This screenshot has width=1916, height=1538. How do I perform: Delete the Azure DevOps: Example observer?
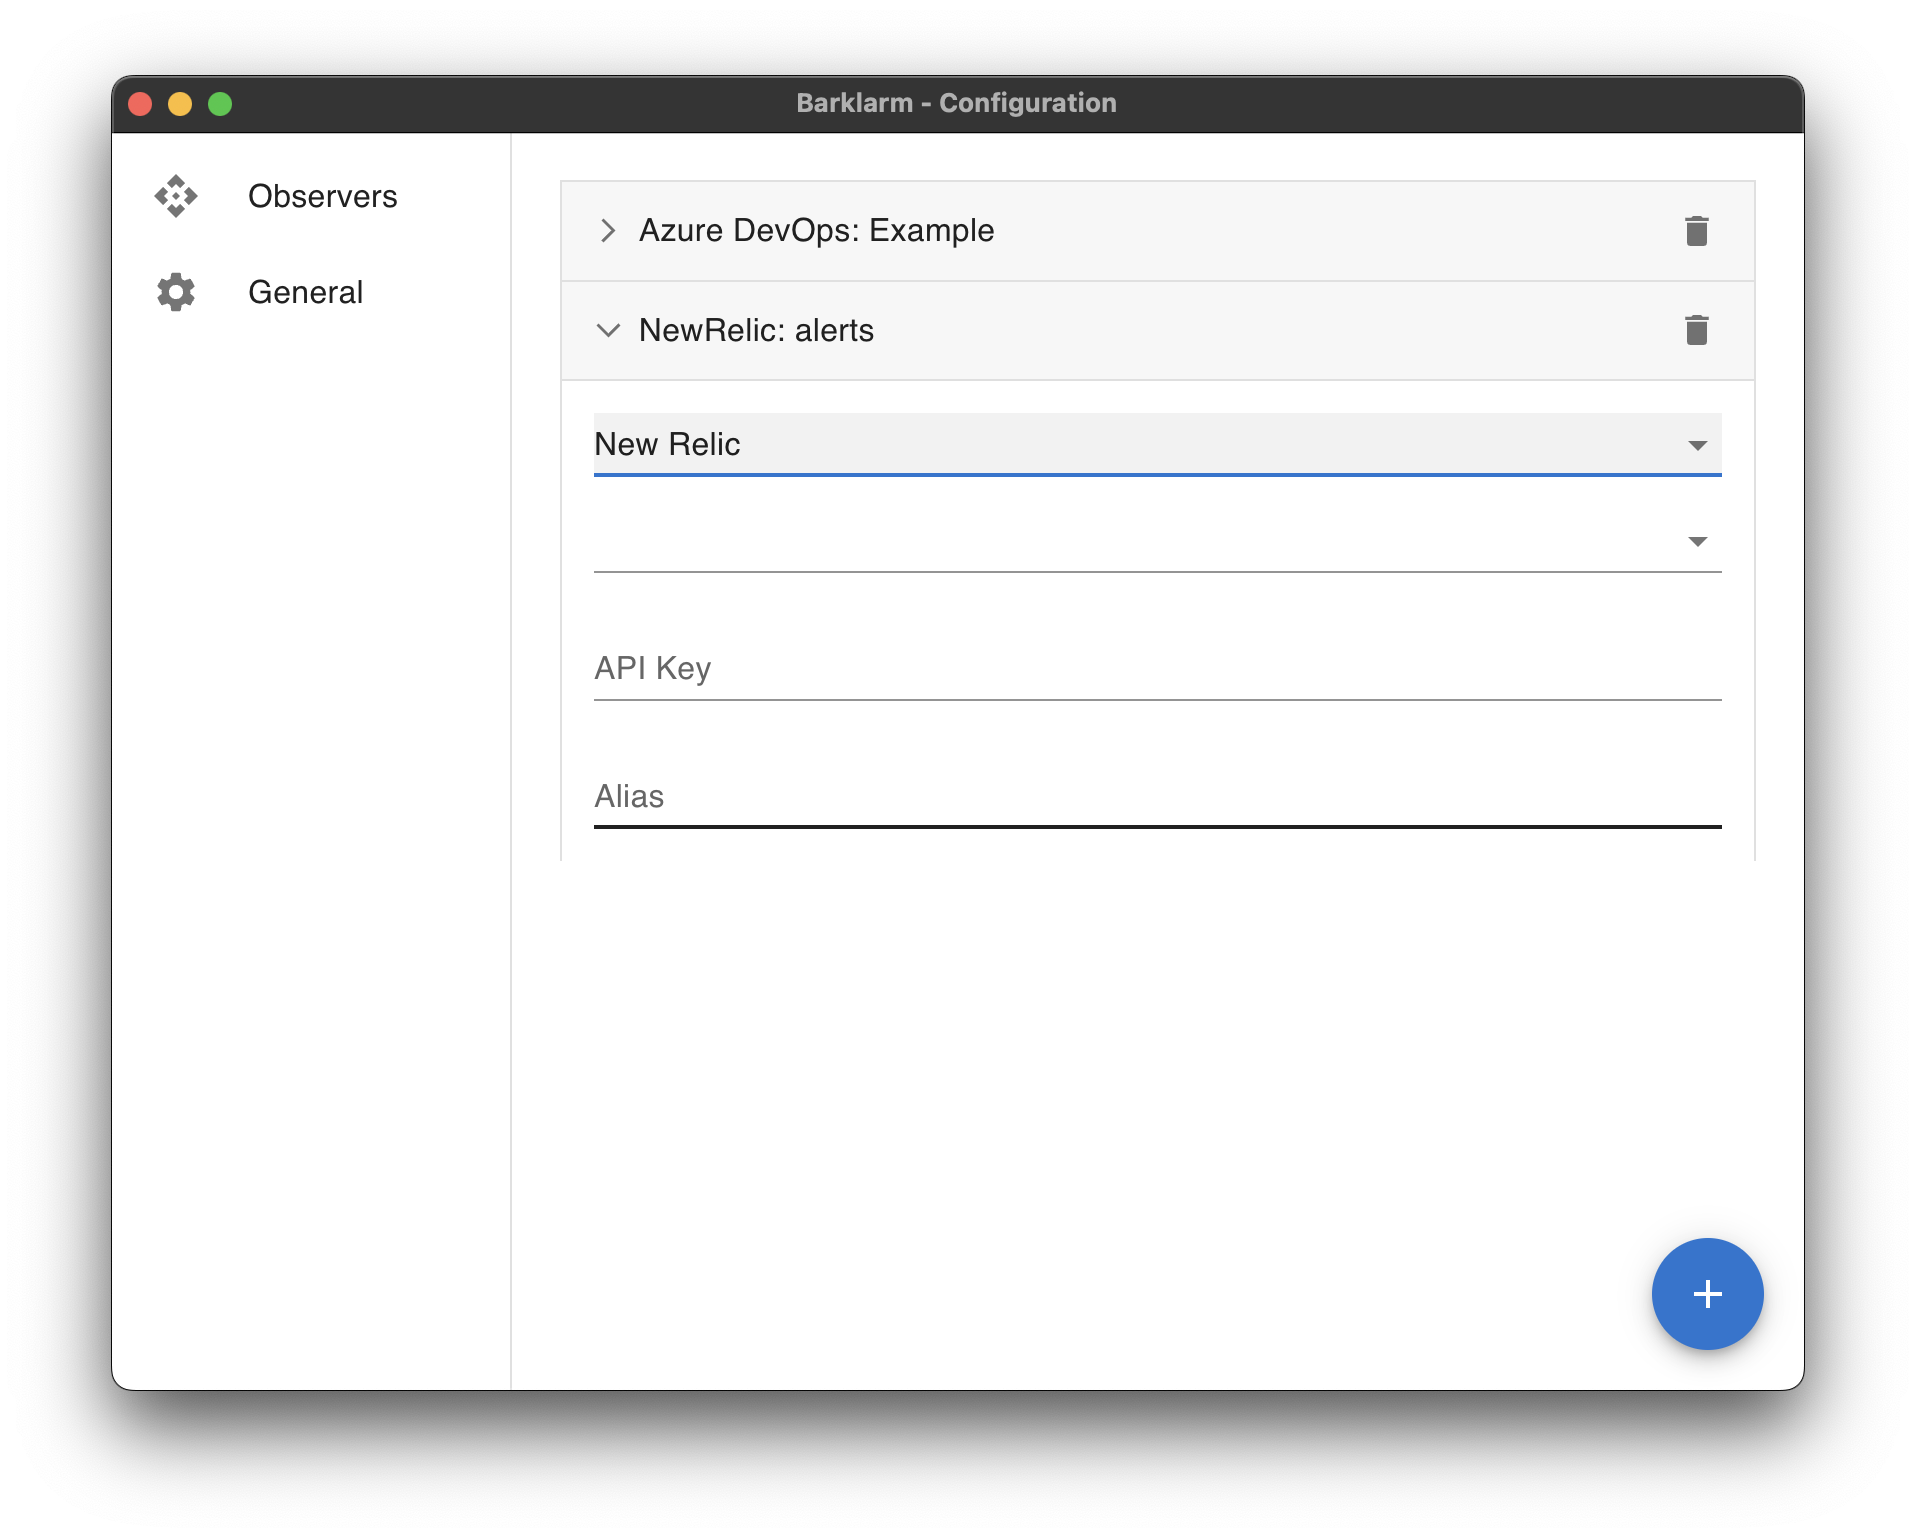click(x=1696, y=231)
